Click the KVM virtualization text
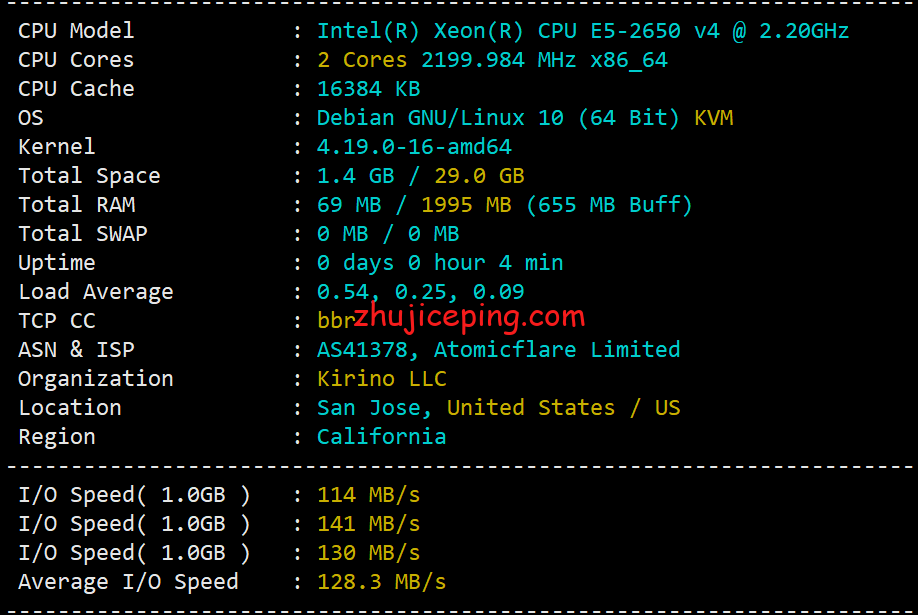 714,118
